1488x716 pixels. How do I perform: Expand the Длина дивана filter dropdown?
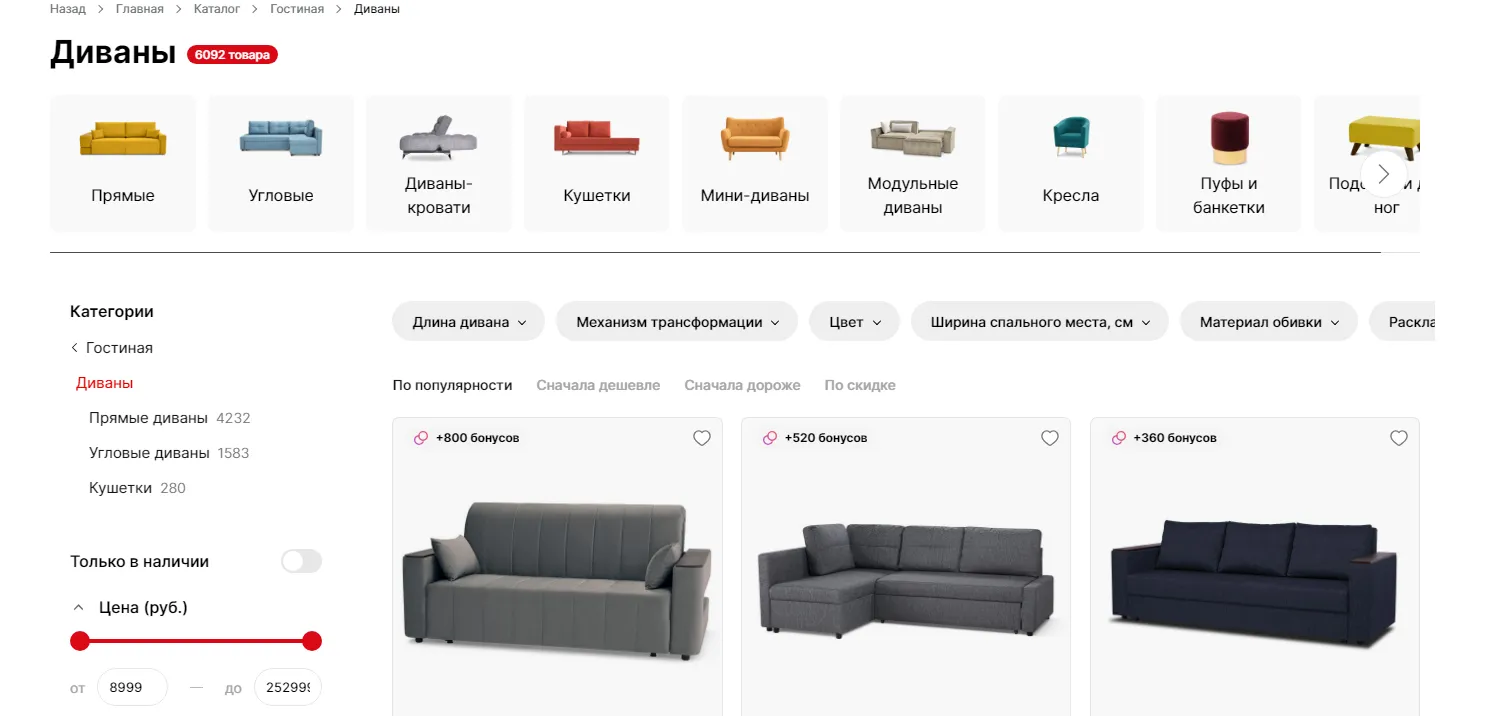coord(468,322)
